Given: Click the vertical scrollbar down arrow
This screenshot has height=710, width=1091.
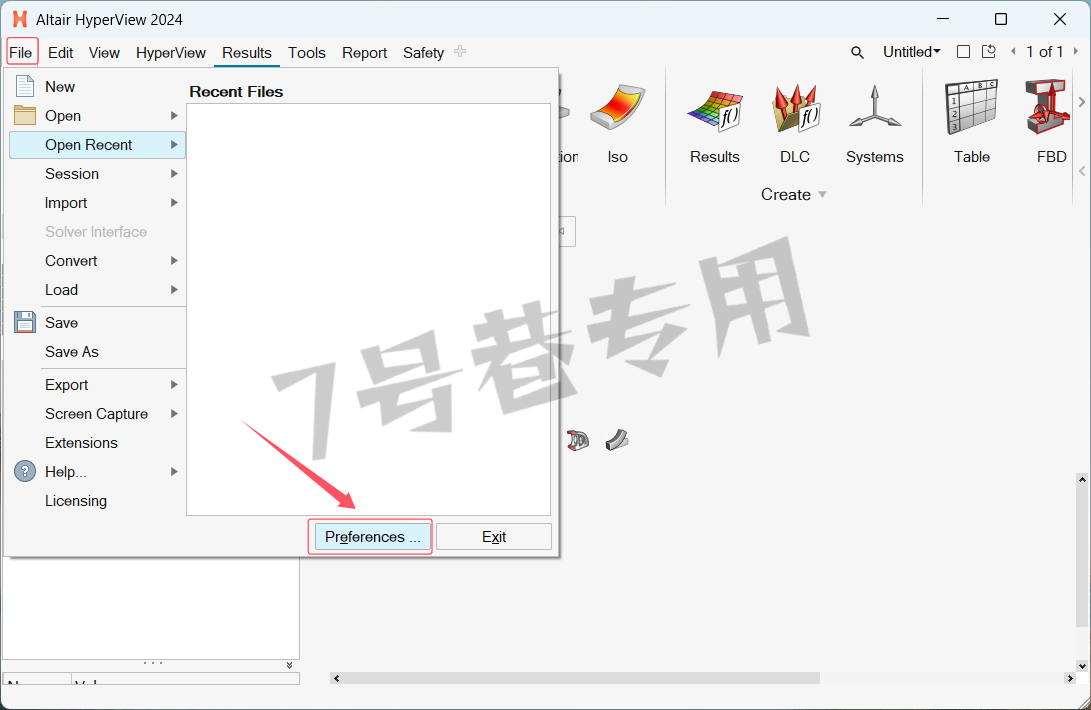Looking at the screenshot, I should pos(1082,666).
